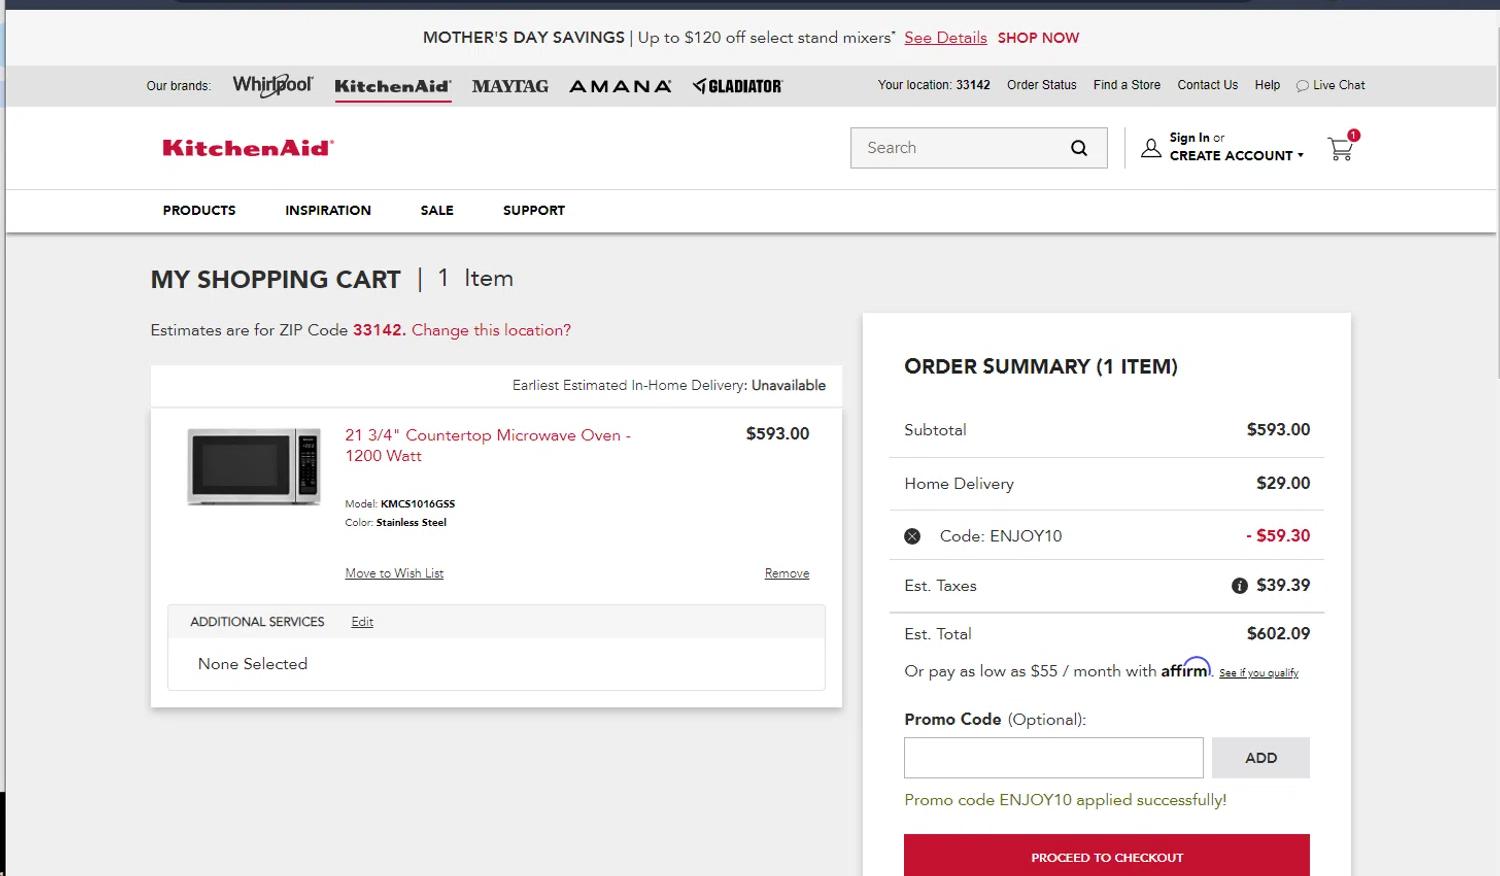Switch to Gladiator brand
This screenshot has width=1500, height=876.
(738, 86)
